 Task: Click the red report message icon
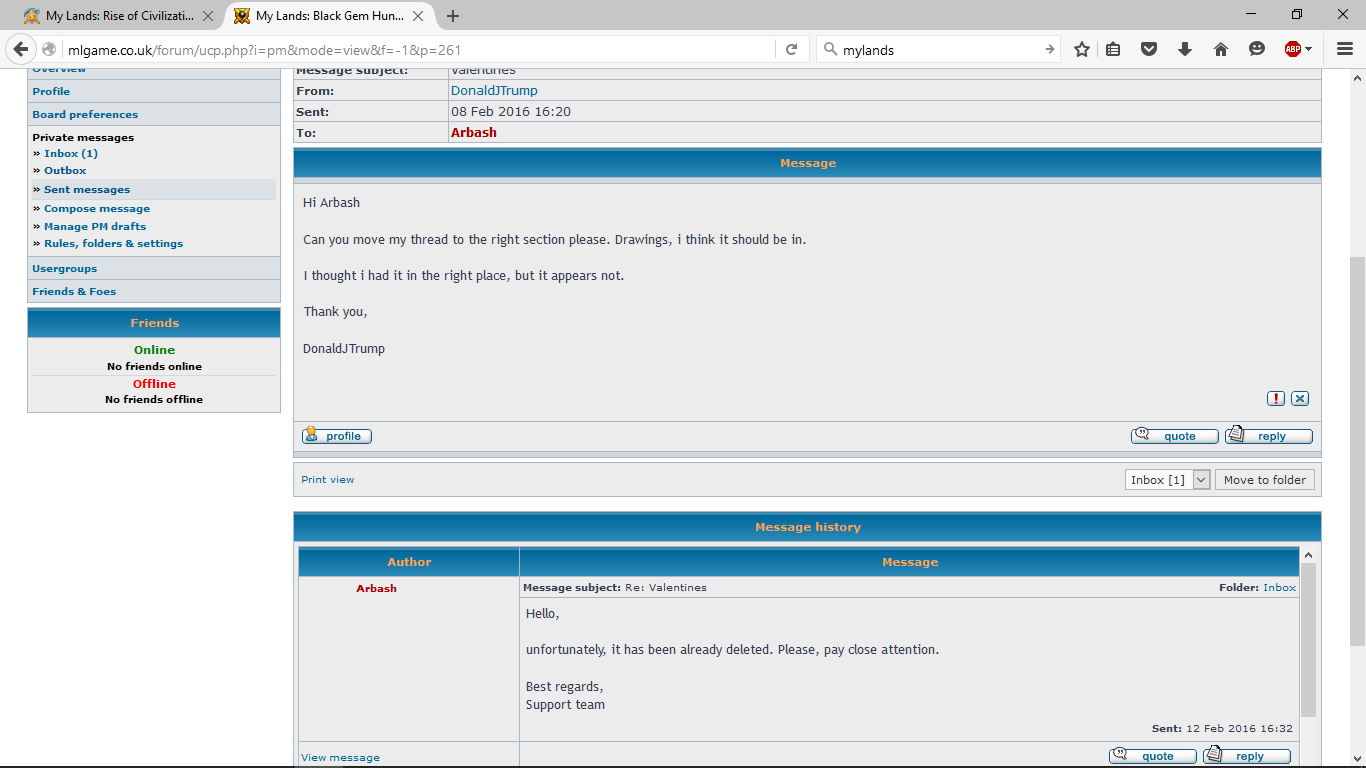click(x=1276, y=398)
